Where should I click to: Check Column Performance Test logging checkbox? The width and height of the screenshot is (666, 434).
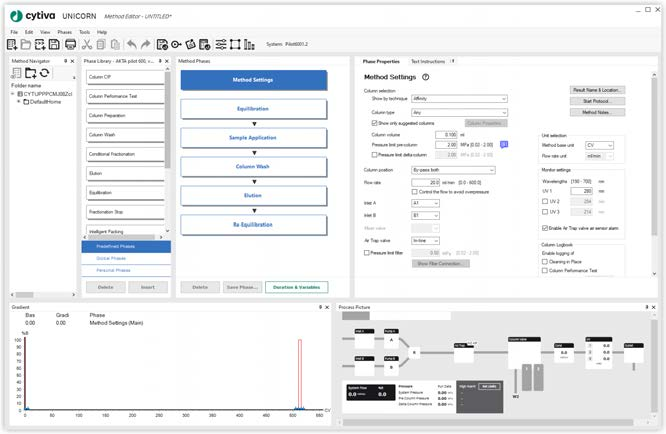coord(545,271)
